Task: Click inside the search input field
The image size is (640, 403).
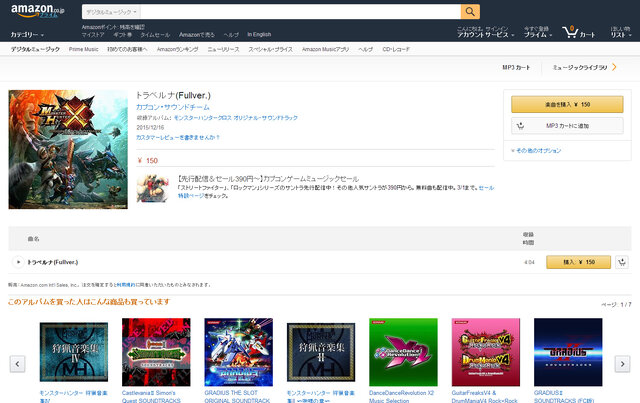Action: [x=301, y=12]
